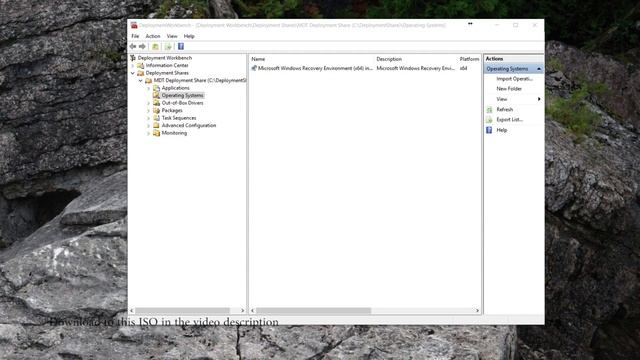Open the View menu in menu bar
The image size is (640, 360).
172,36
